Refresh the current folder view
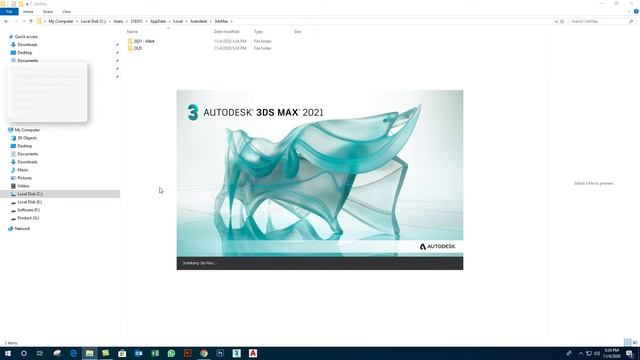This screenshot has height=360, width=640. coord(562,21)
